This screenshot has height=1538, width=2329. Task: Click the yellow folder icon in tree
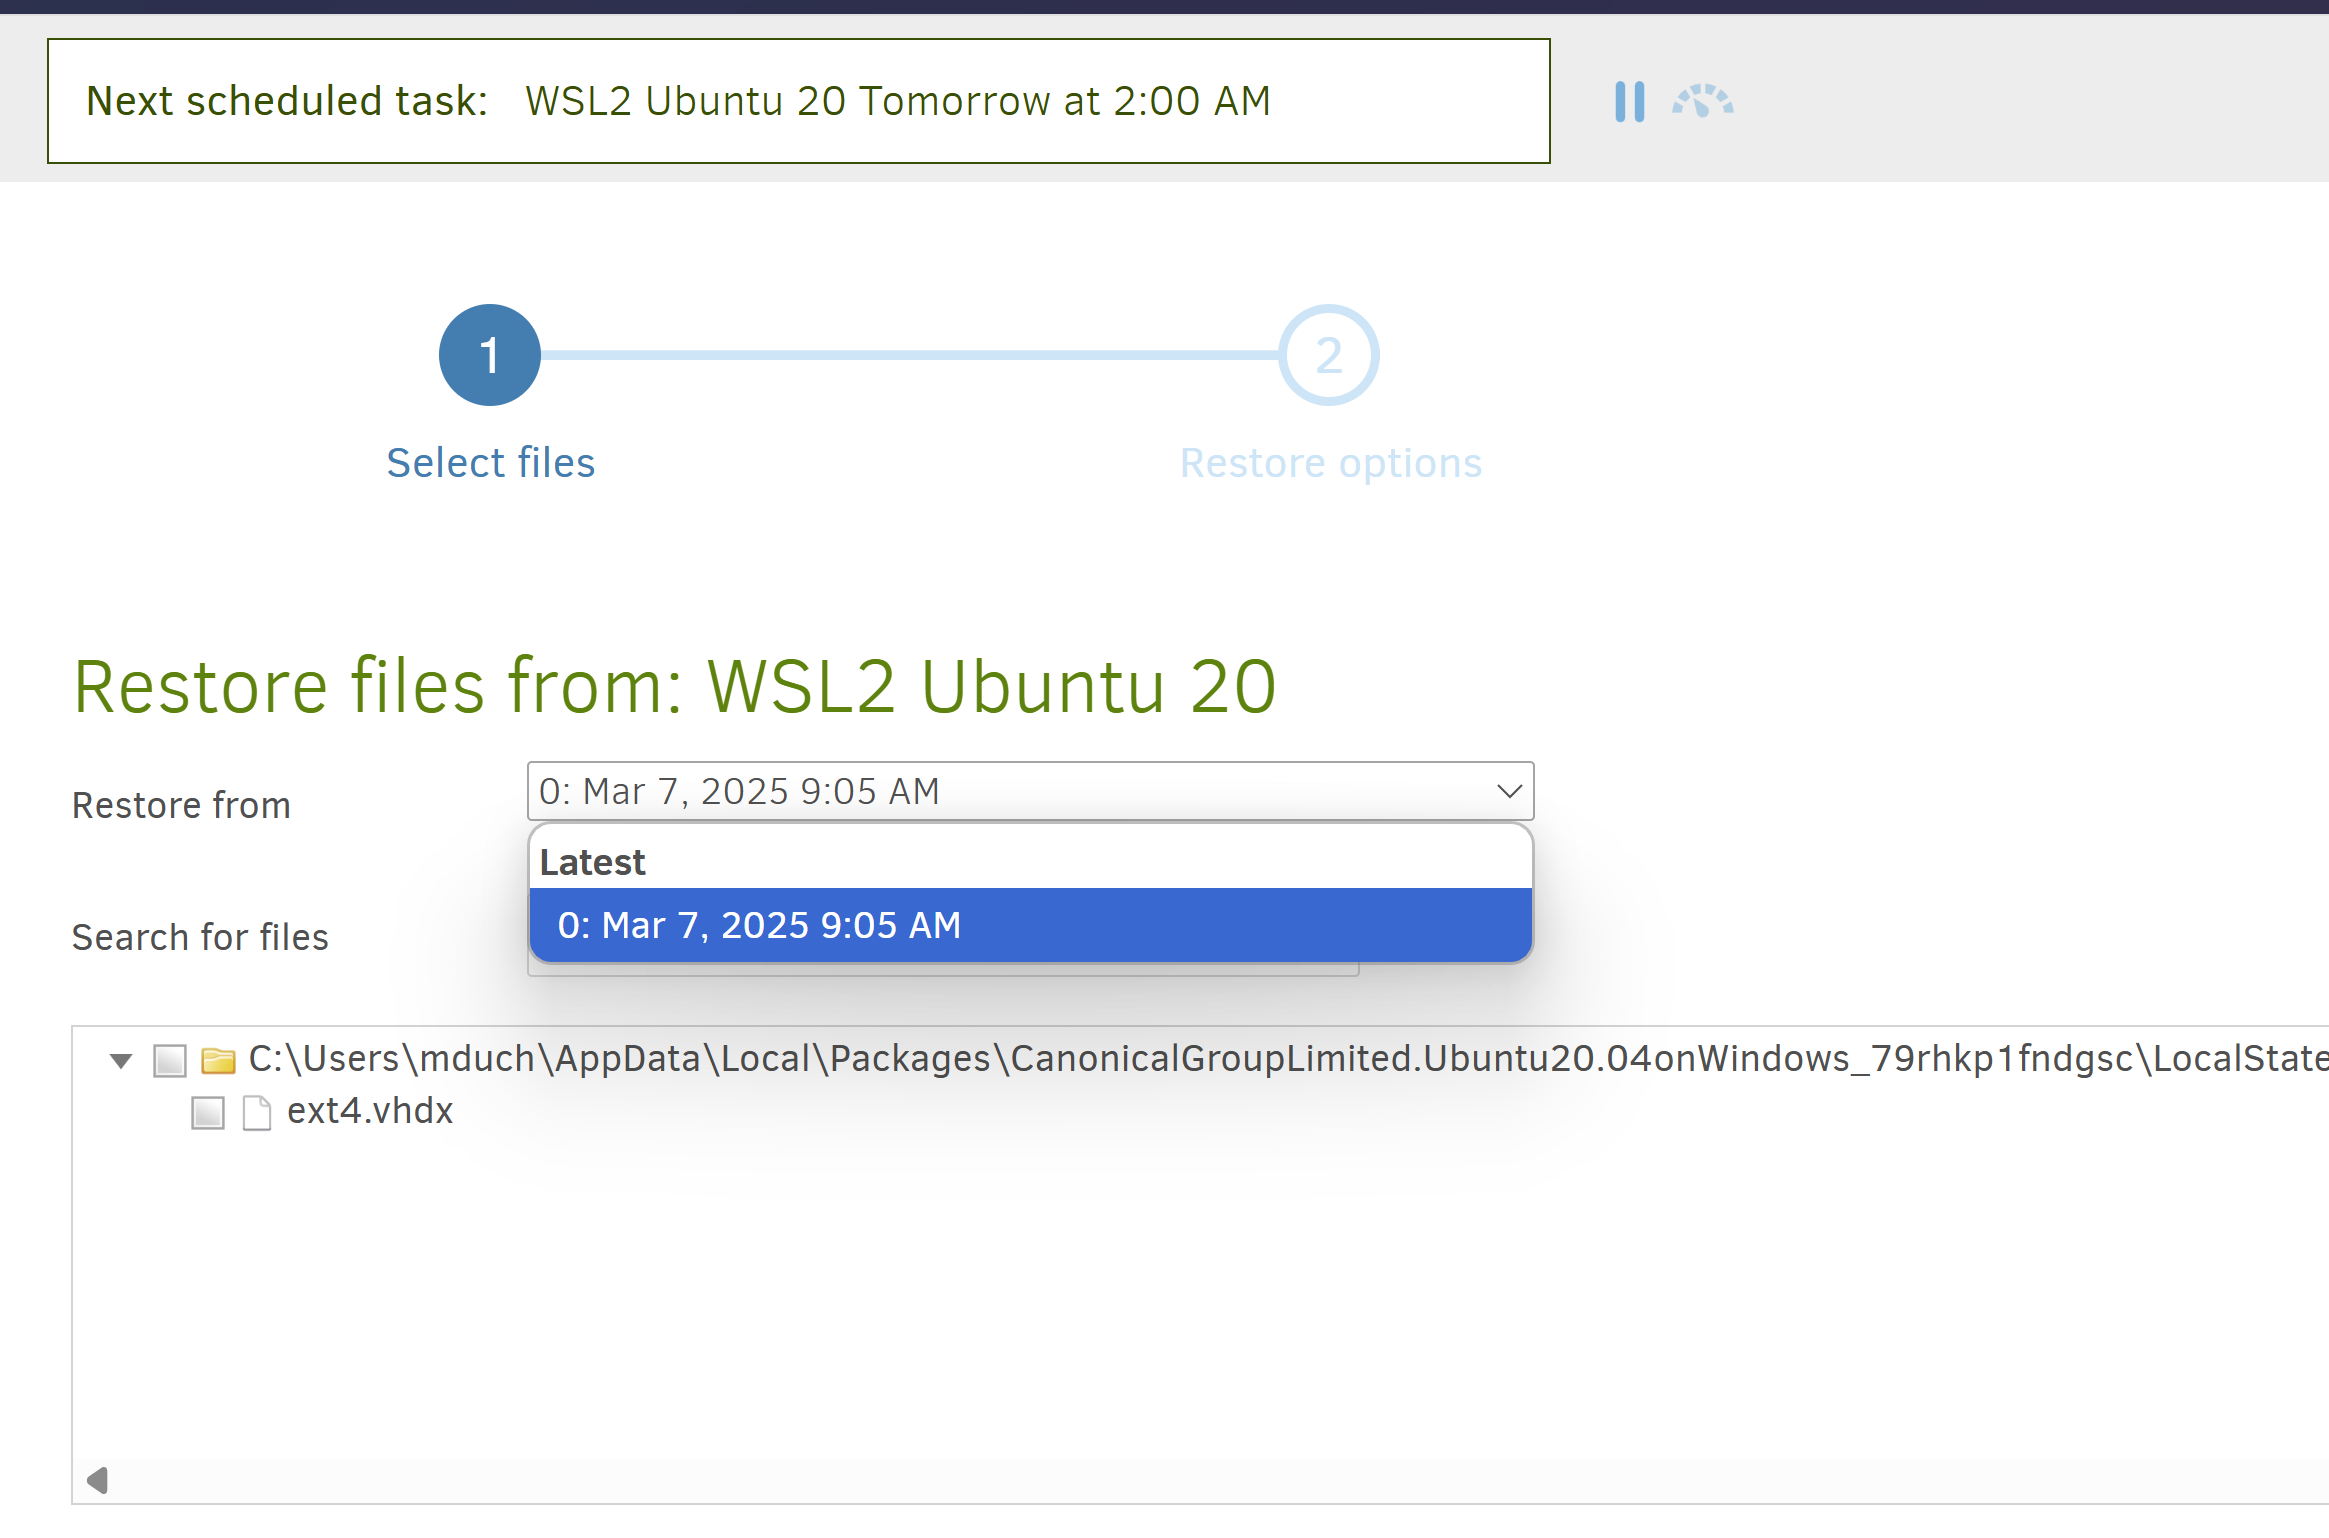218,1060
